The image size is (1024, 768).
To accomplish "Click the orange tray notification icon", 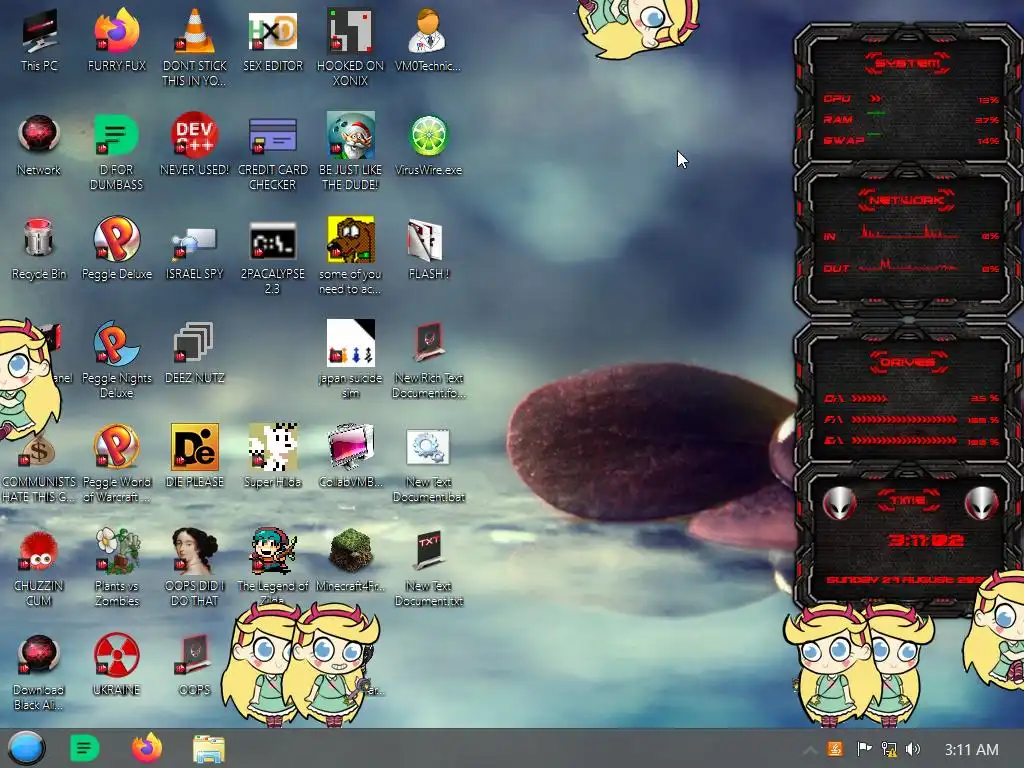I will pyautogui.click(x=834, y=749).
